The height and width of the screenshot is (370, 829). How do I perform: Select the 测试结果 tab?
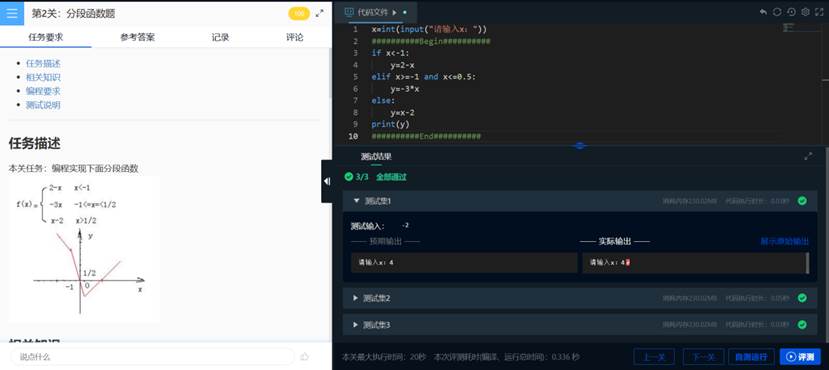click(x=376, y=156)
